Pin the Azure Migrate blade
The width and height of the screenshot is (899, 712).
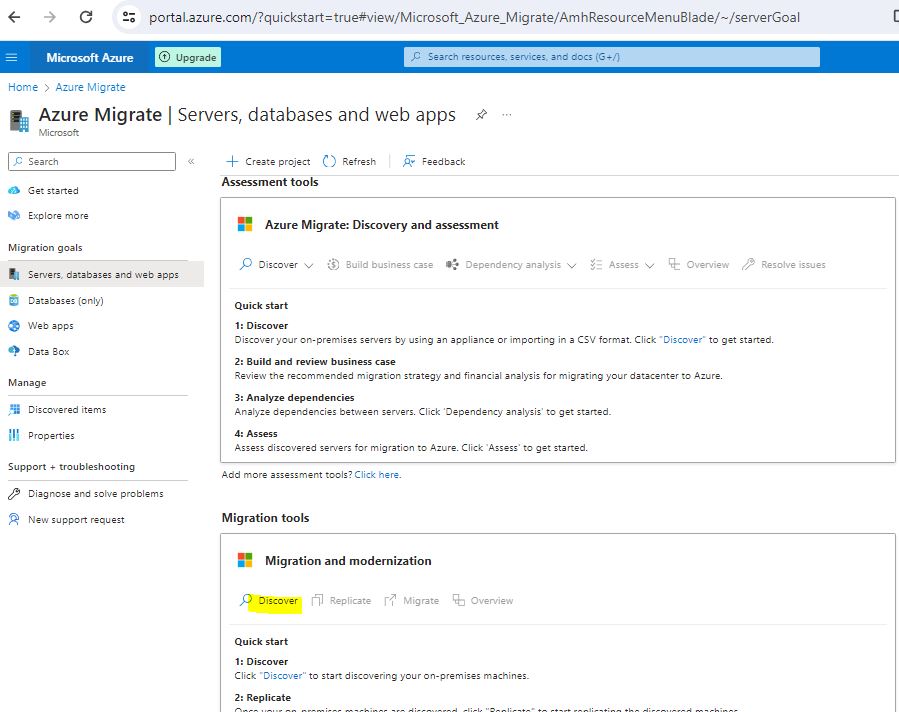[481, 115]
